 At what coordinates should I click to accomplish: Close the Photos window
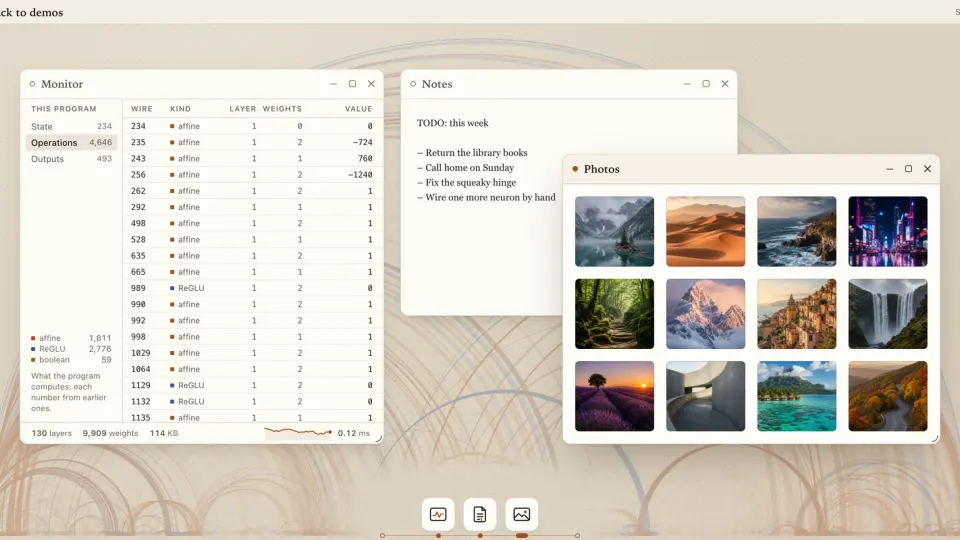pos(928,169)
